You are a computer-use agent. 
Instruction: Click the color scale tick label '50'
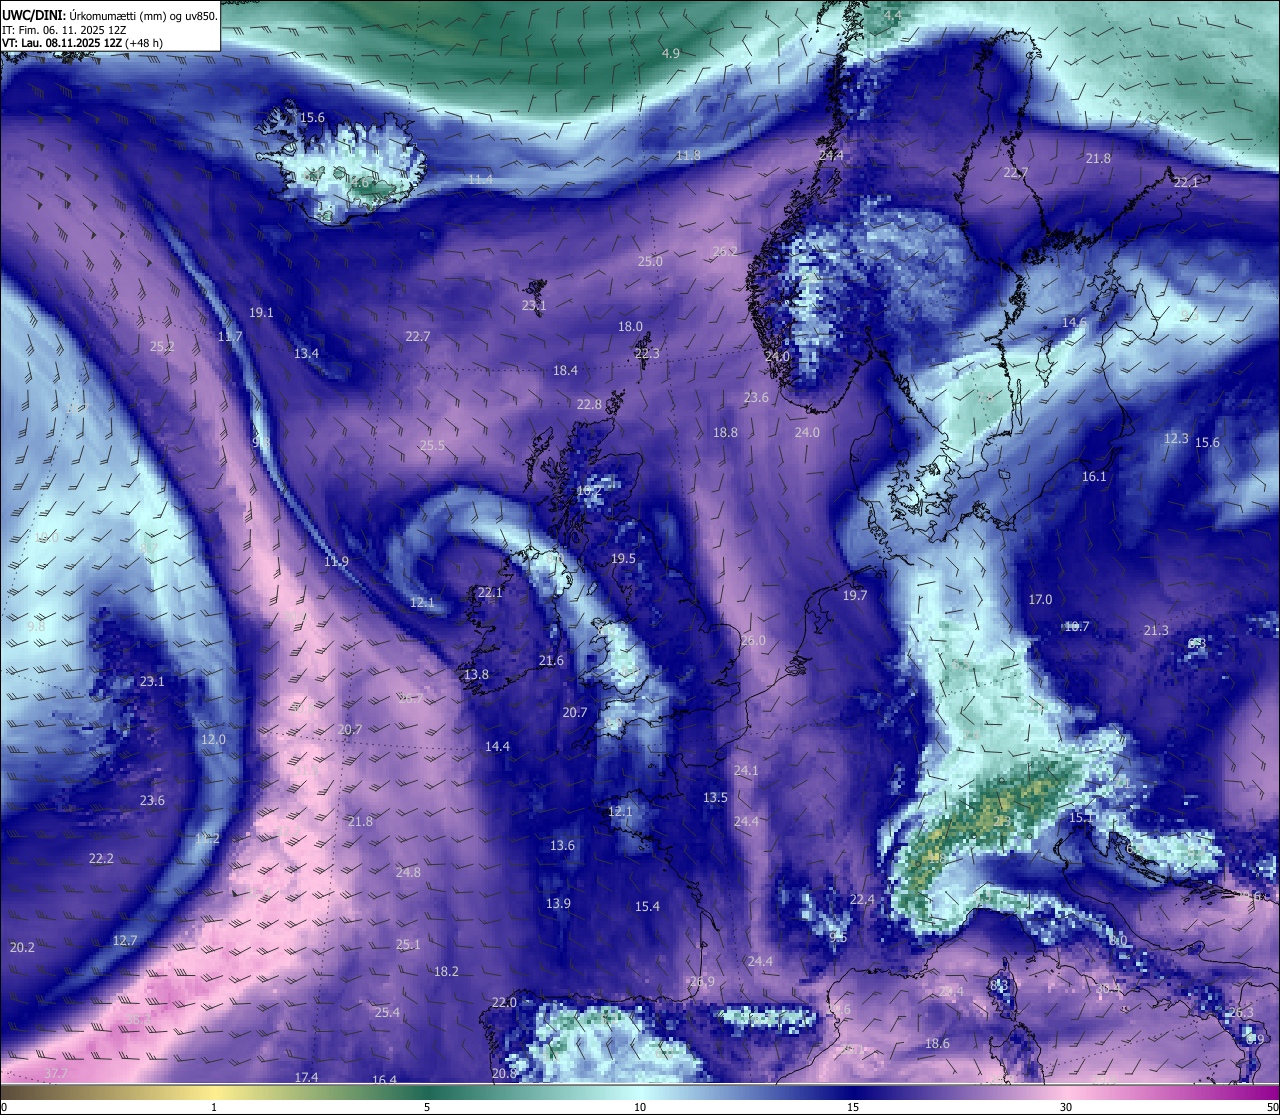pos(1272,1107)
